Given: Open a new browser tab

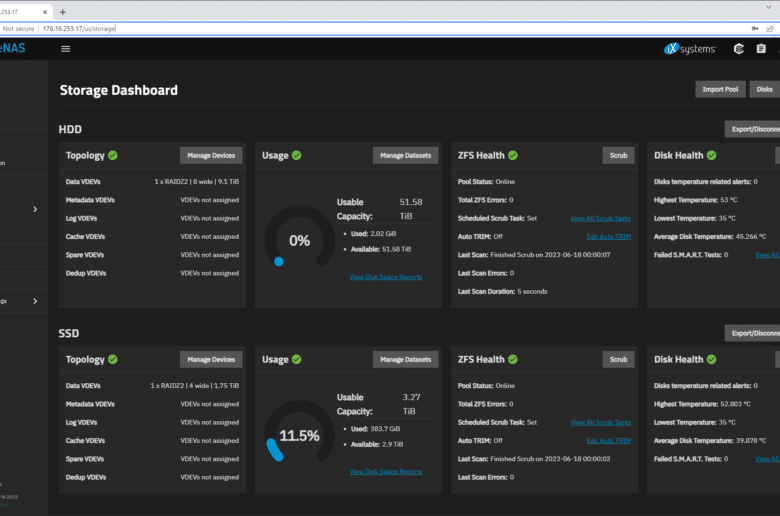Looking at the screenshot, I should 63,12.
